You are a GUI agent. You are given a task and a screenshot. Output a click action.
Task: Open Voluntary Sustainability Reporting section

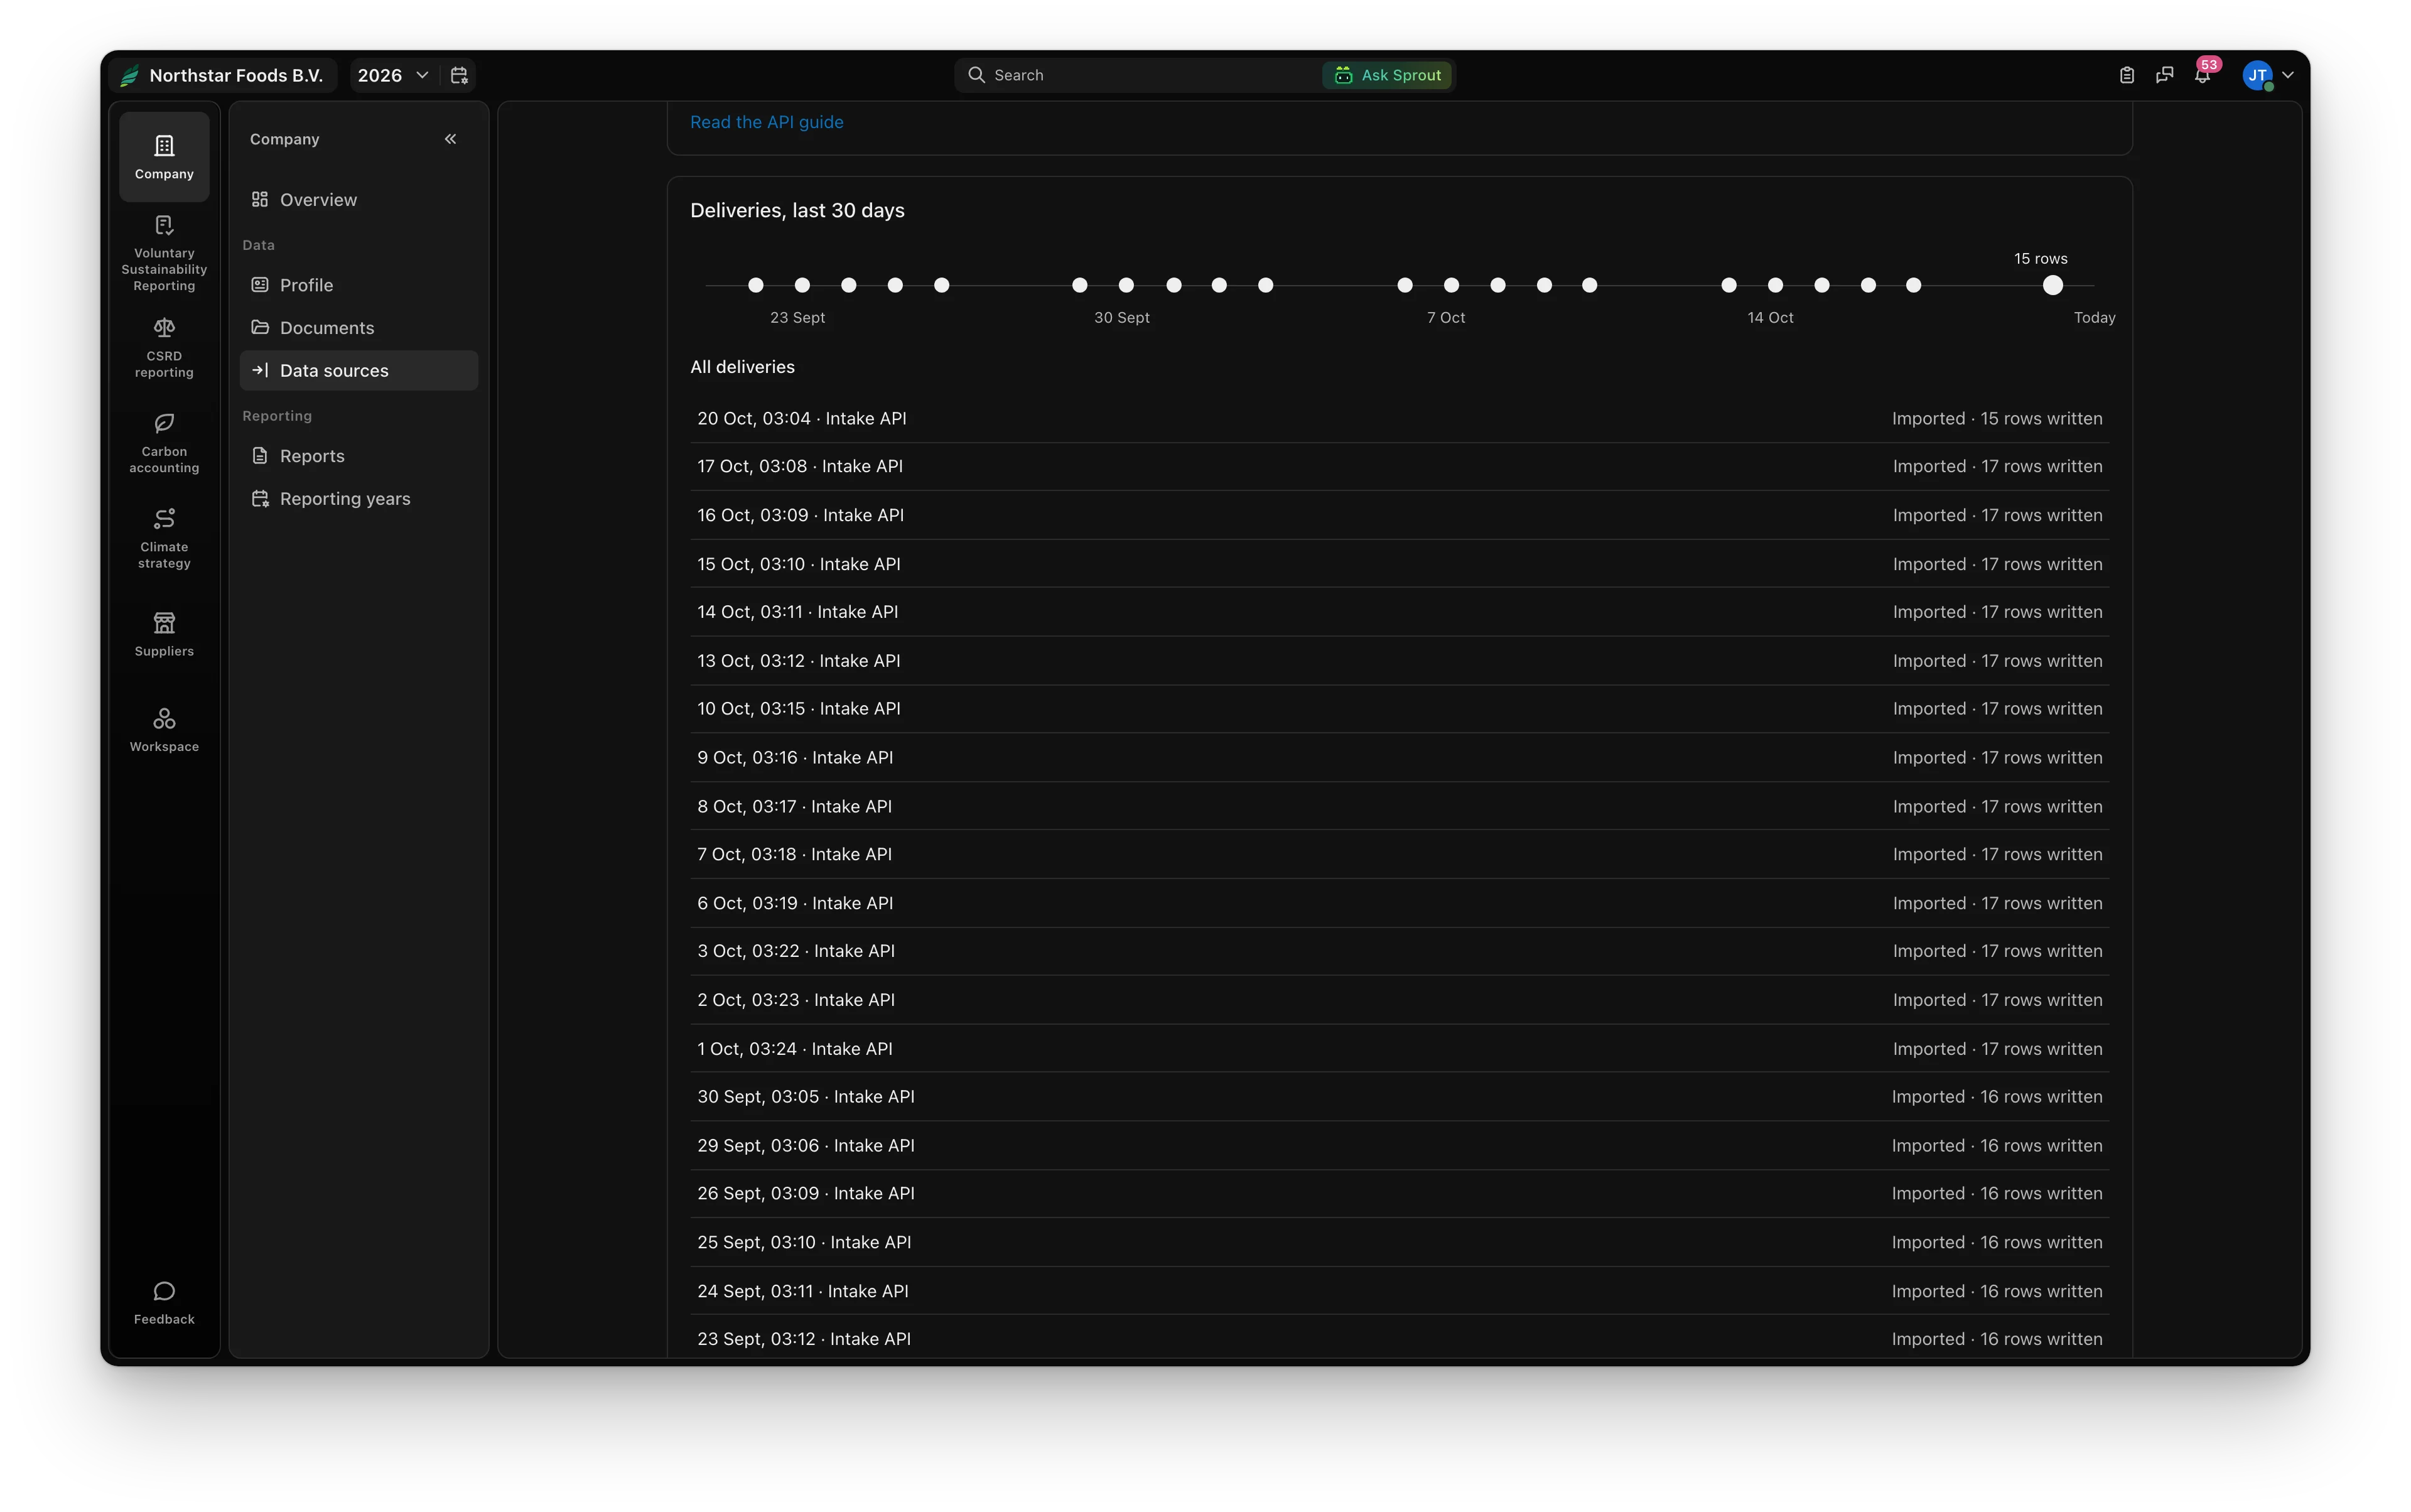point(164,253)
